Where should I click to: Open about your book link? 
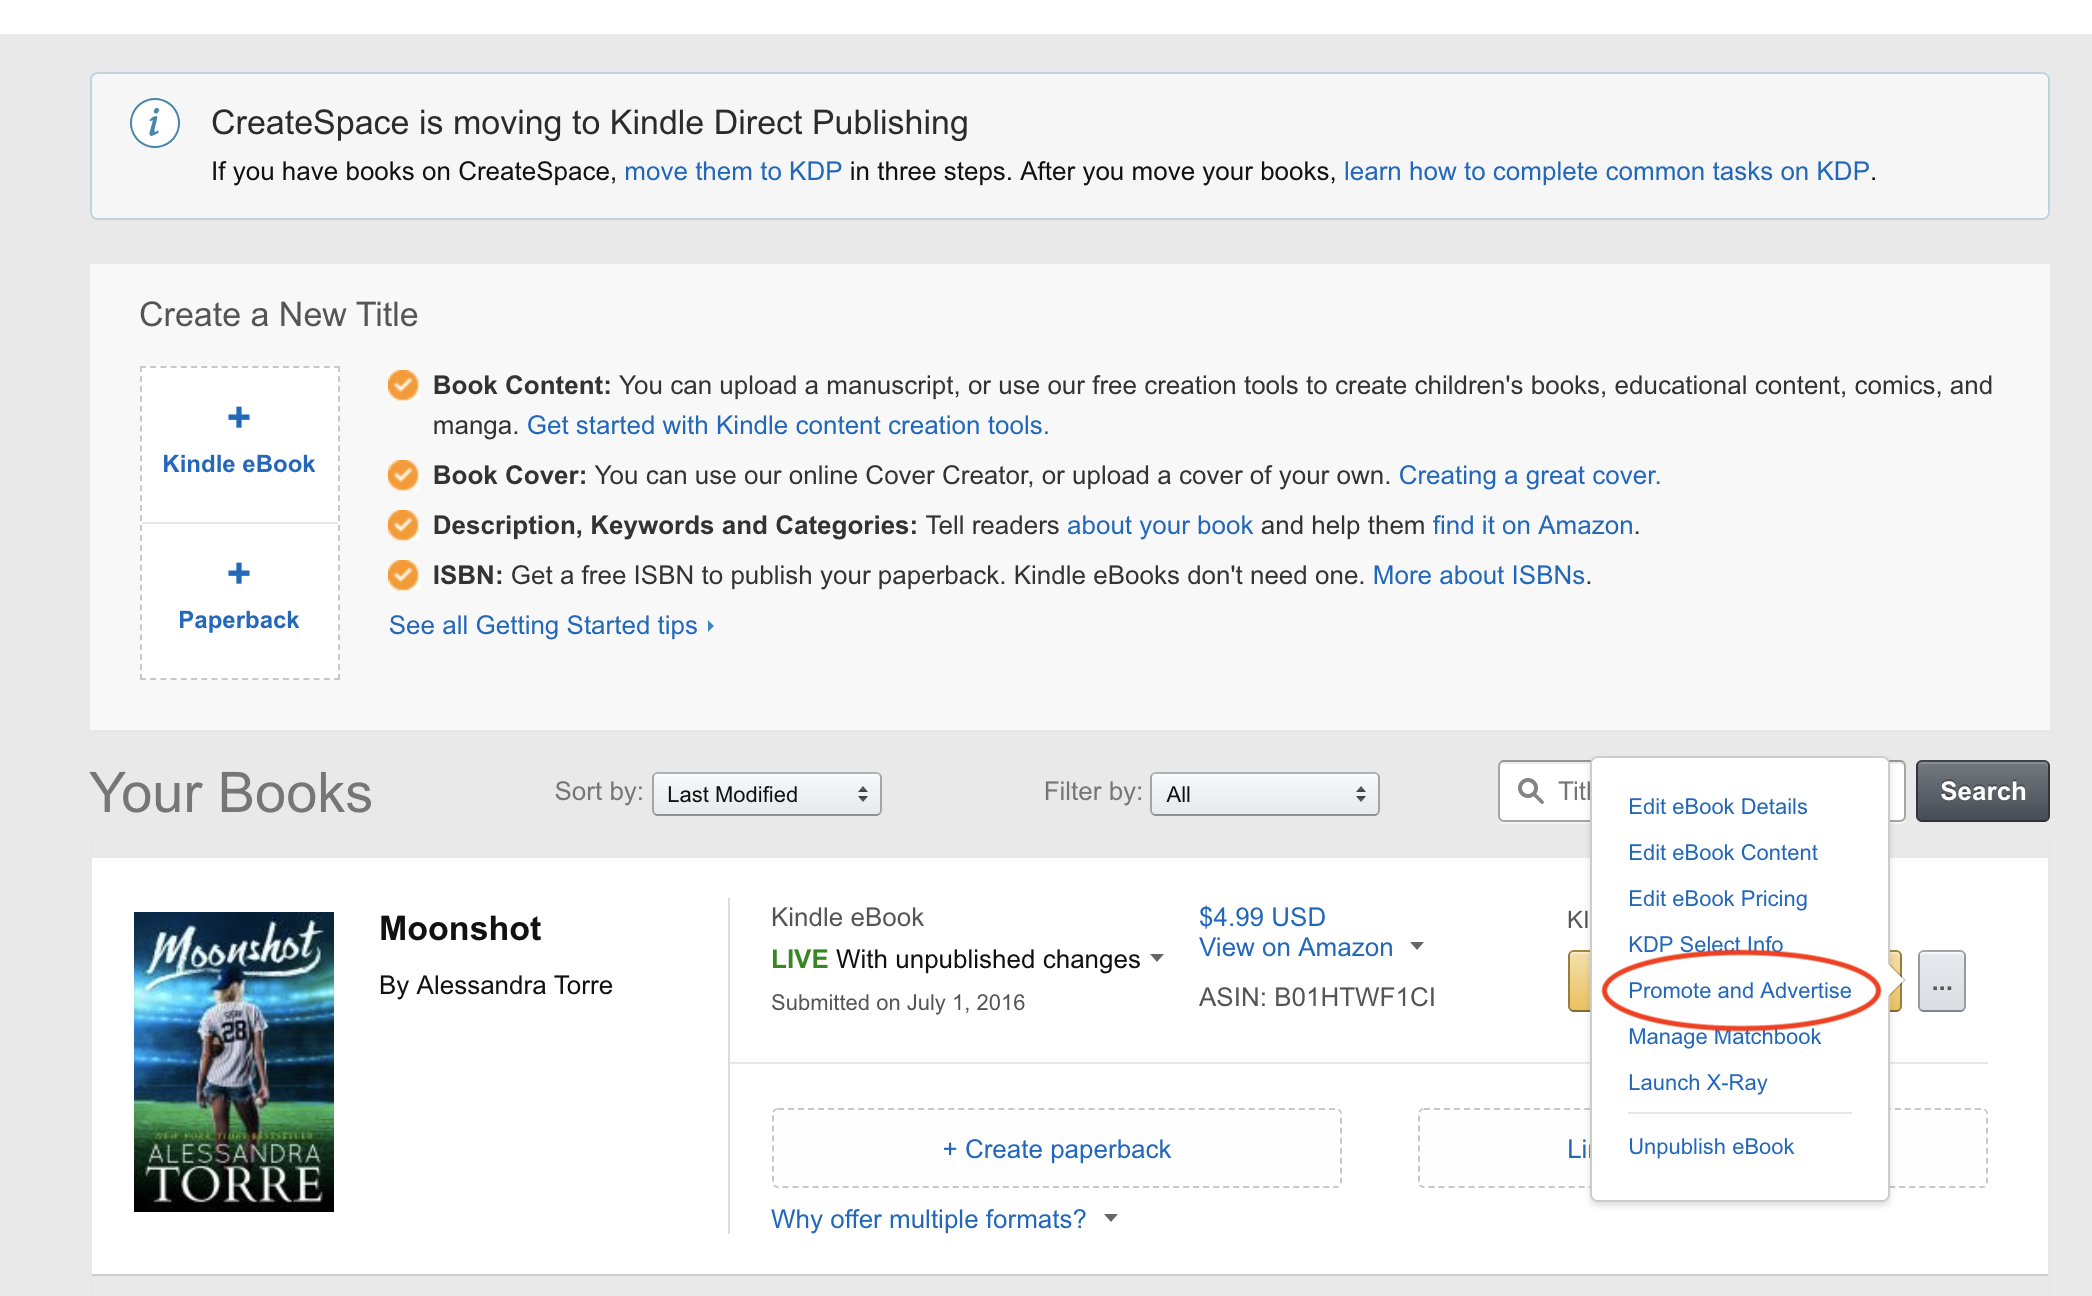[x=1159, y=525]
